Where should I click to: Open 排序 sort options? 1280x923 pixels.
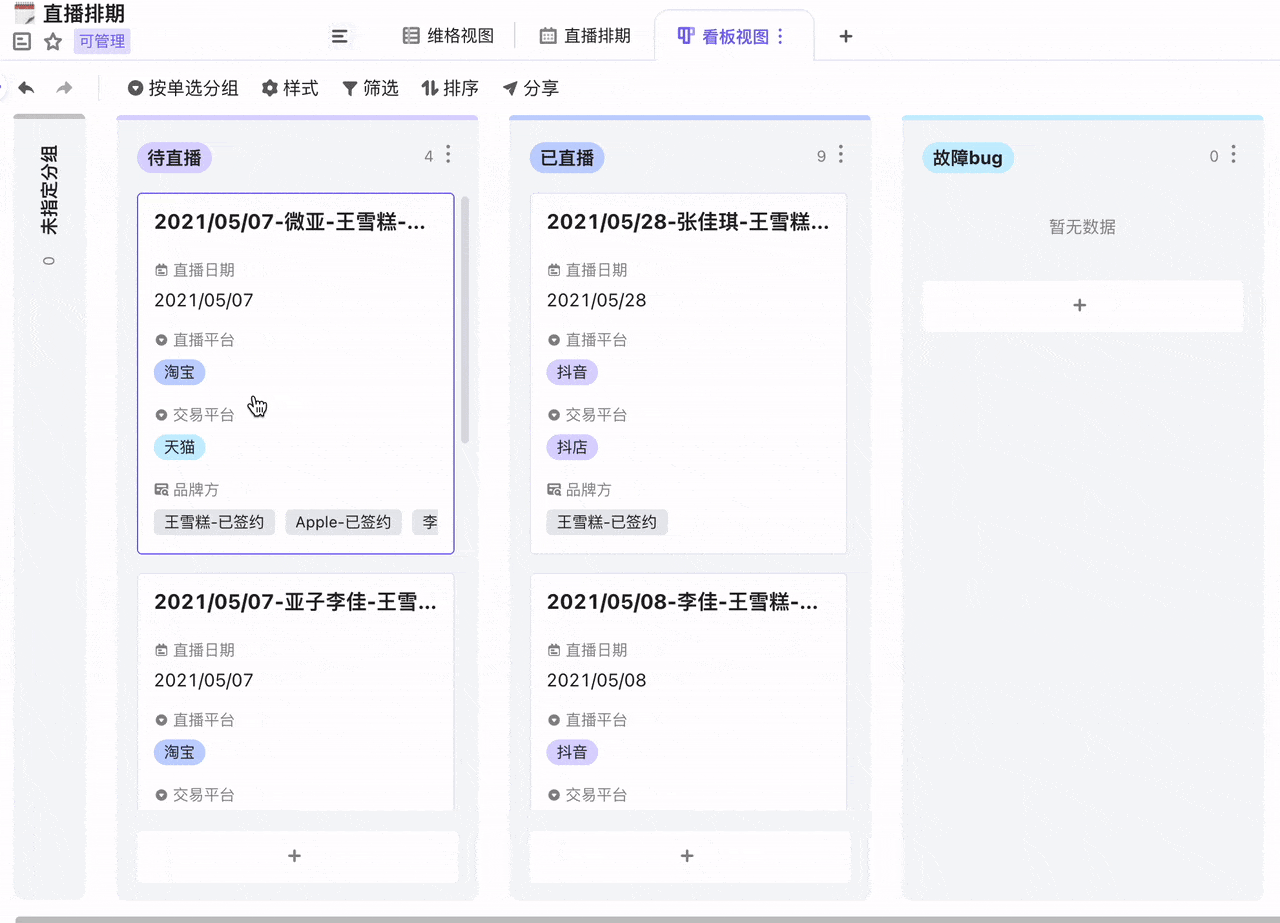[x=450, y=88]
